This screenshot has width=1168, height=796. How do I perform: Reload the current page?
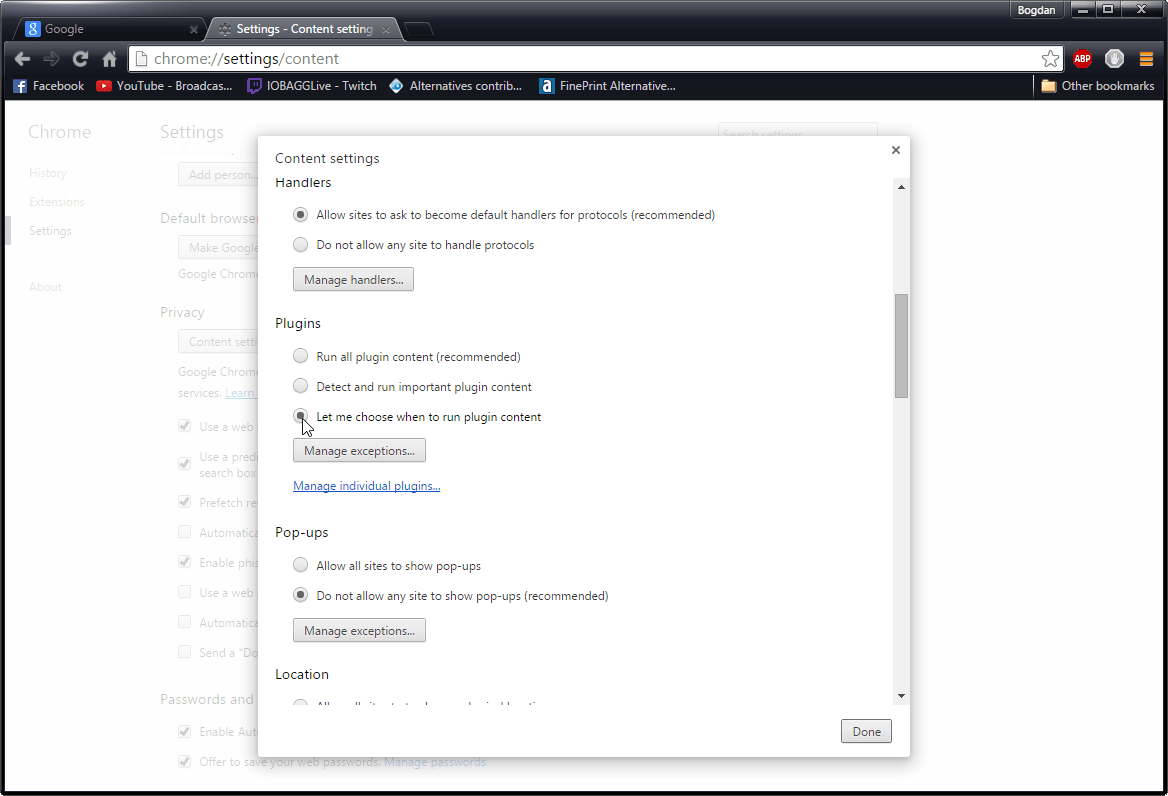click(80, 59)
